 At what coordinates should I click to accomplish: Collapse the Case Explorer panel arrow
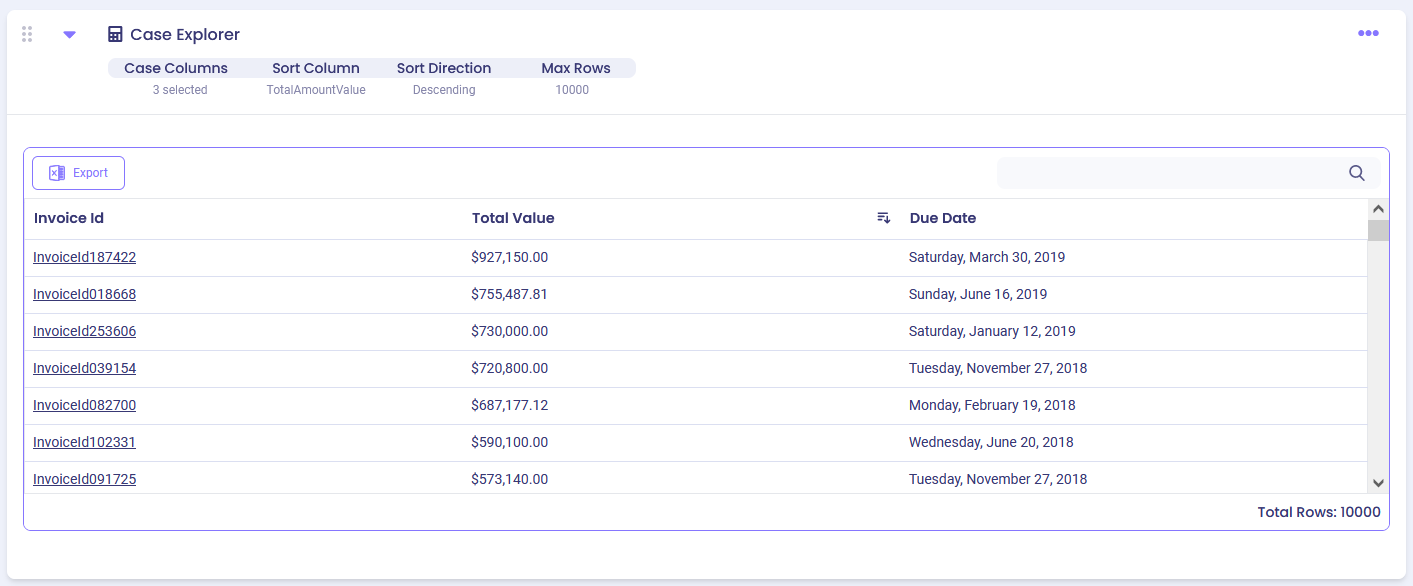[x=69, y=34]
